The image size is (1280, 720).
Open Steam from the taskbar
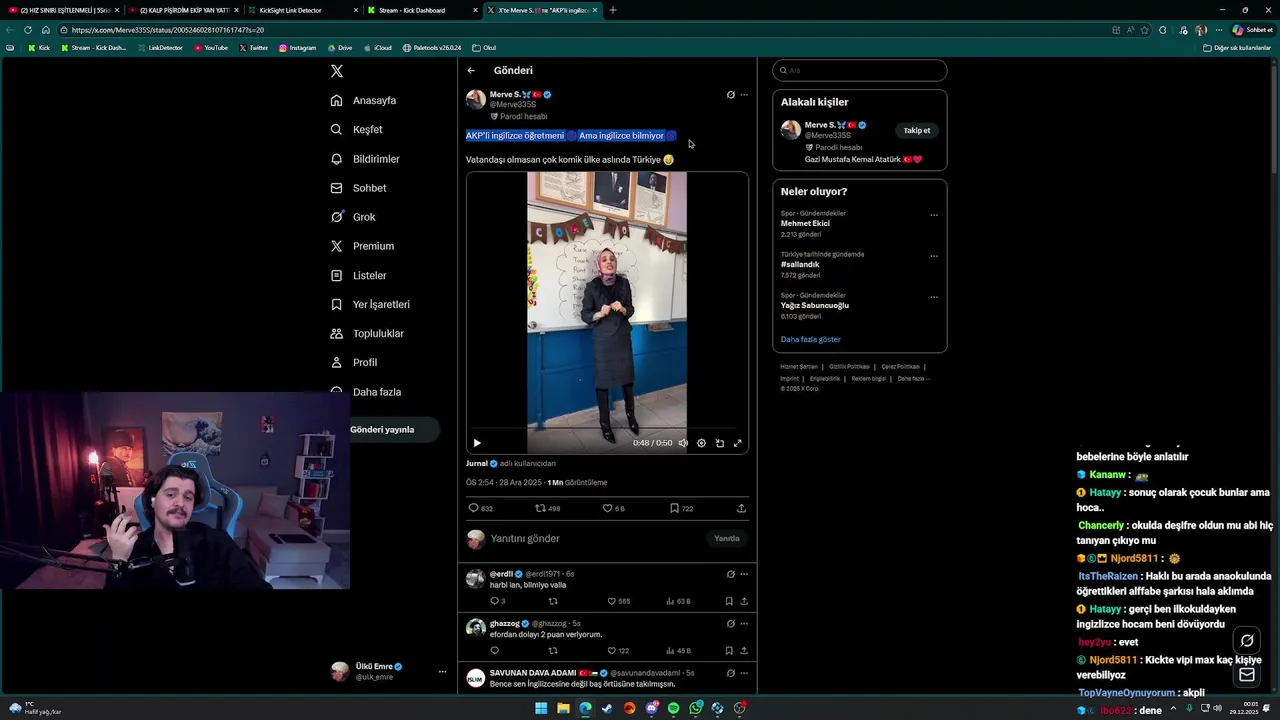point(607,708)
